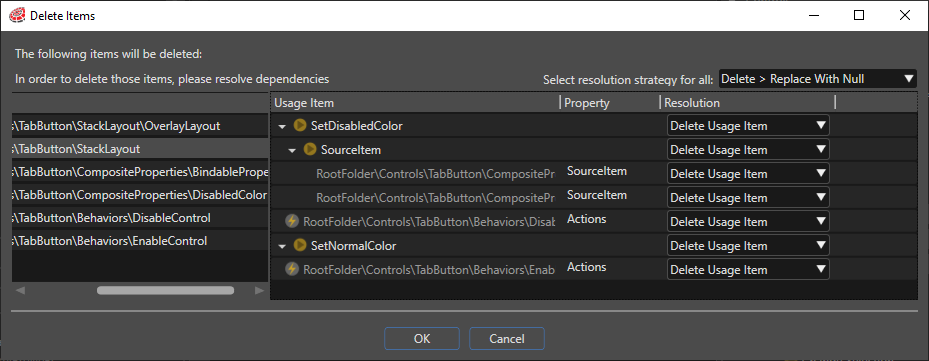Image resolution: width=929 pixels, height=361 pixels.
Task: Collapse the SetDisabledColor tree node
Action: 282,126
